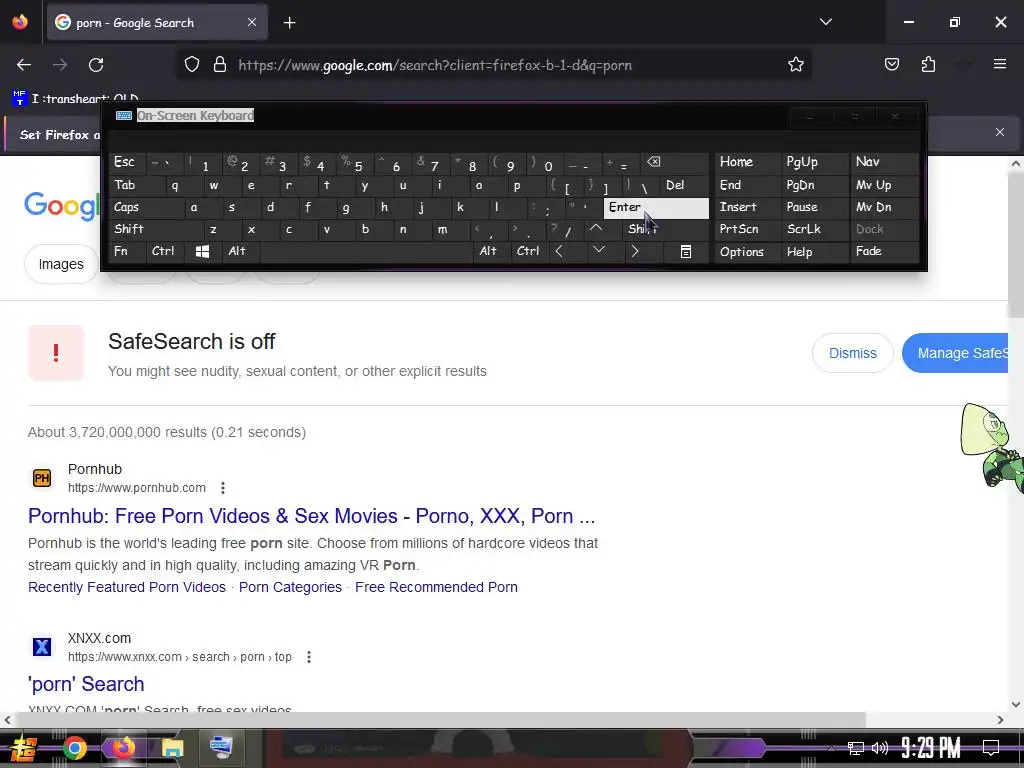Image resolution: width=1024 pixels, height=768 pixels.
Task: Hit the Home key on keyboard
Action: 747,163
